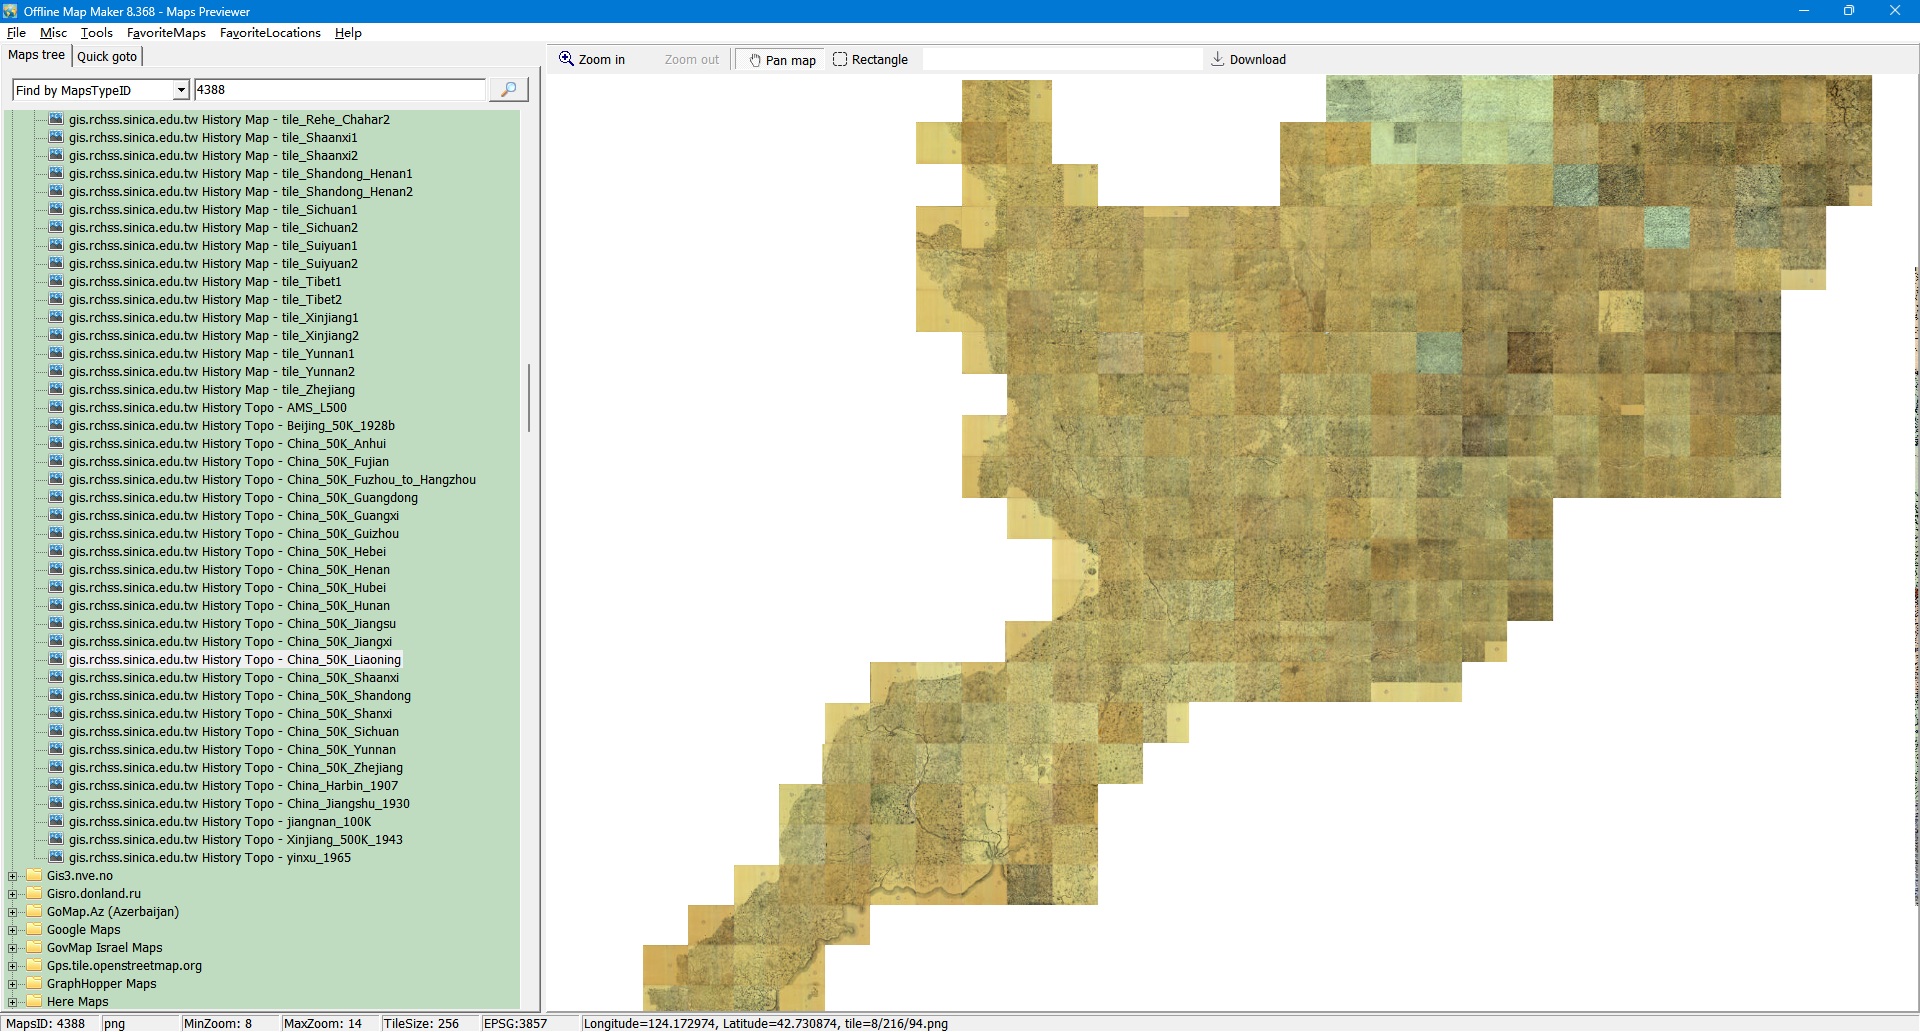1920x1032 pixels.
Task: Click the magnifier search button
Action: click(508, 90)
